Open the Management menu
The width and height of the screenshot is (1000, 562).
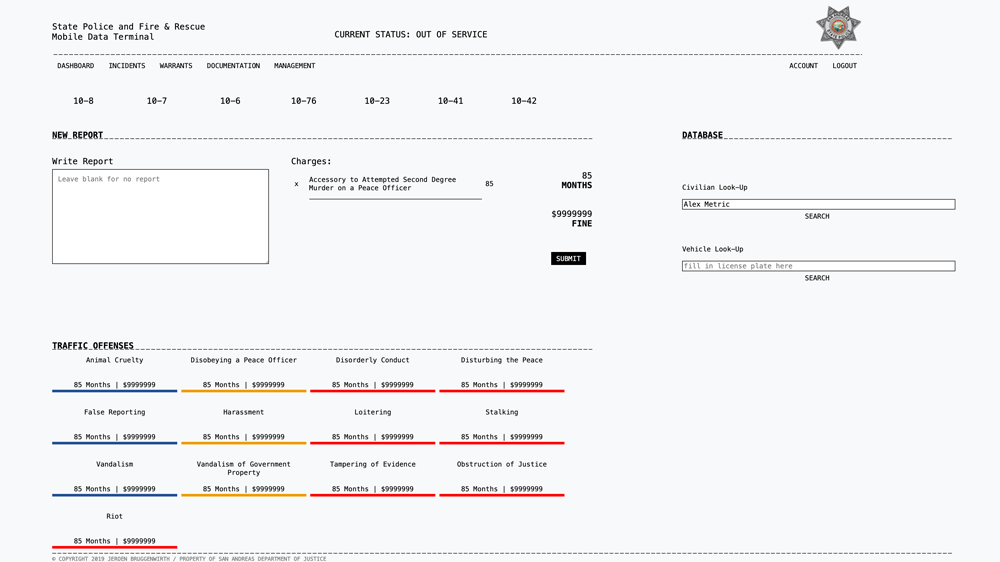[x=294, y=66]
